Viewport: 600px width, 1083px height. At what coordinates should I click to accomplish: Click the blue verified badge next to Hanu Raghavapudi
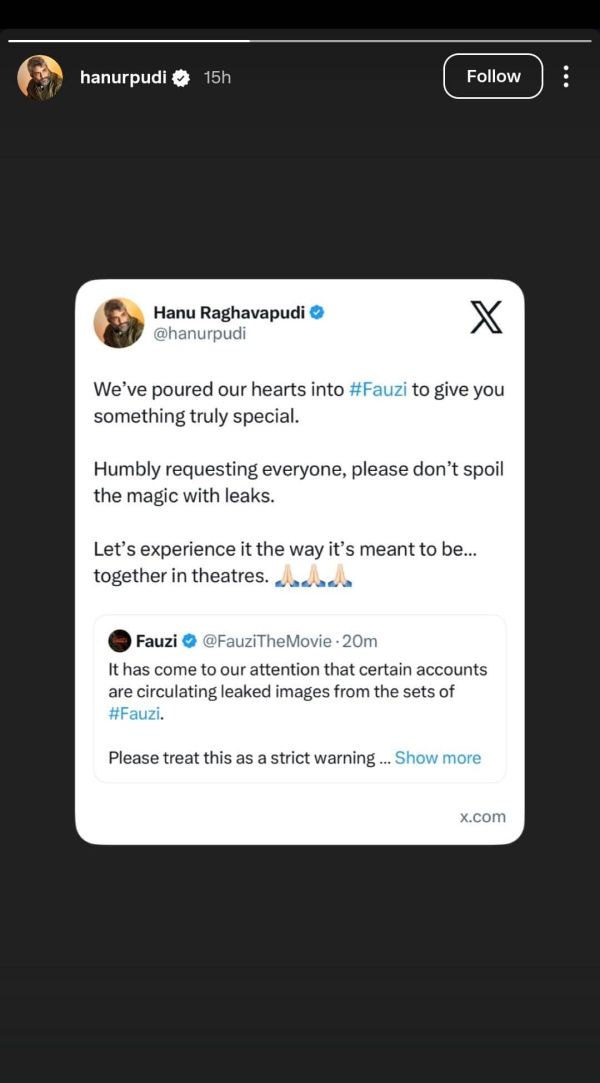click(x=317, y=313)
